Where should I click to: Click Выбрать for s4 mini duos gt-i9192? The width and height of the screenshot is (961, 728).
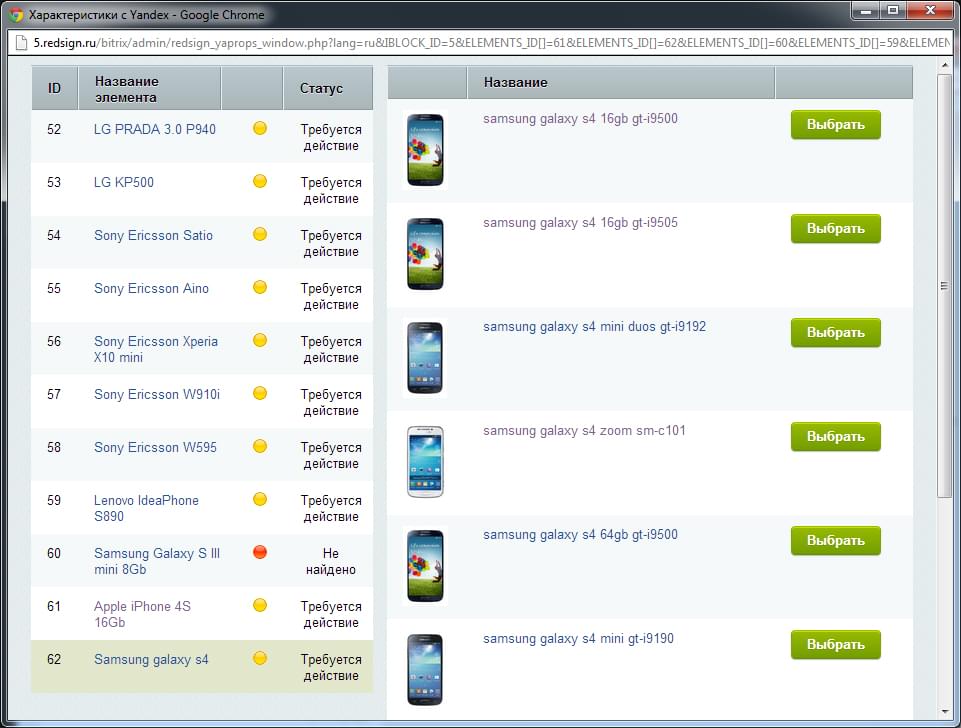pos(835,333)
